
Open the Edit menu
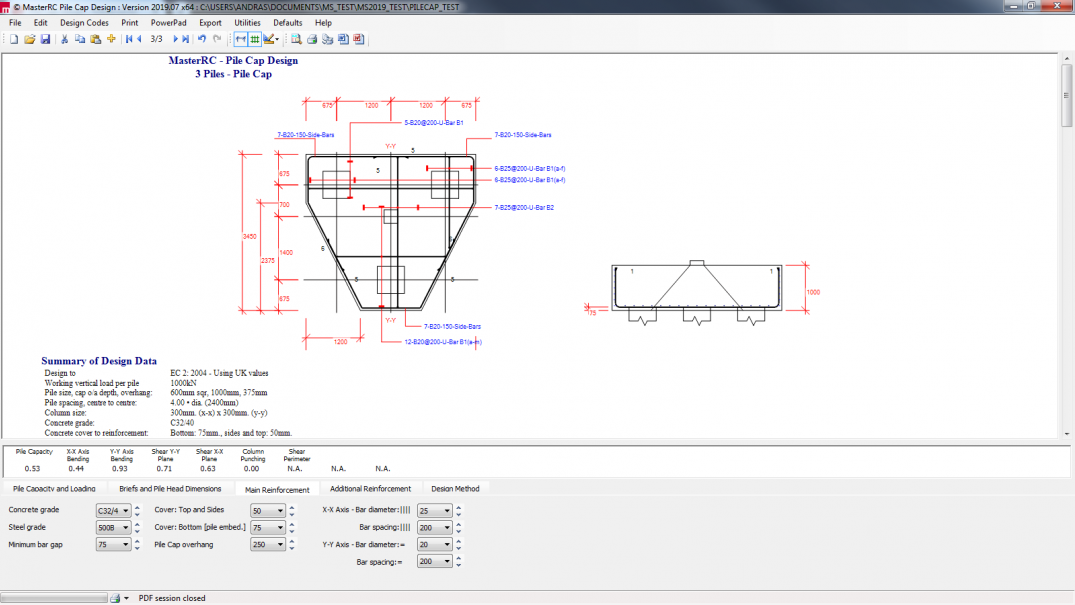point(40,23)
